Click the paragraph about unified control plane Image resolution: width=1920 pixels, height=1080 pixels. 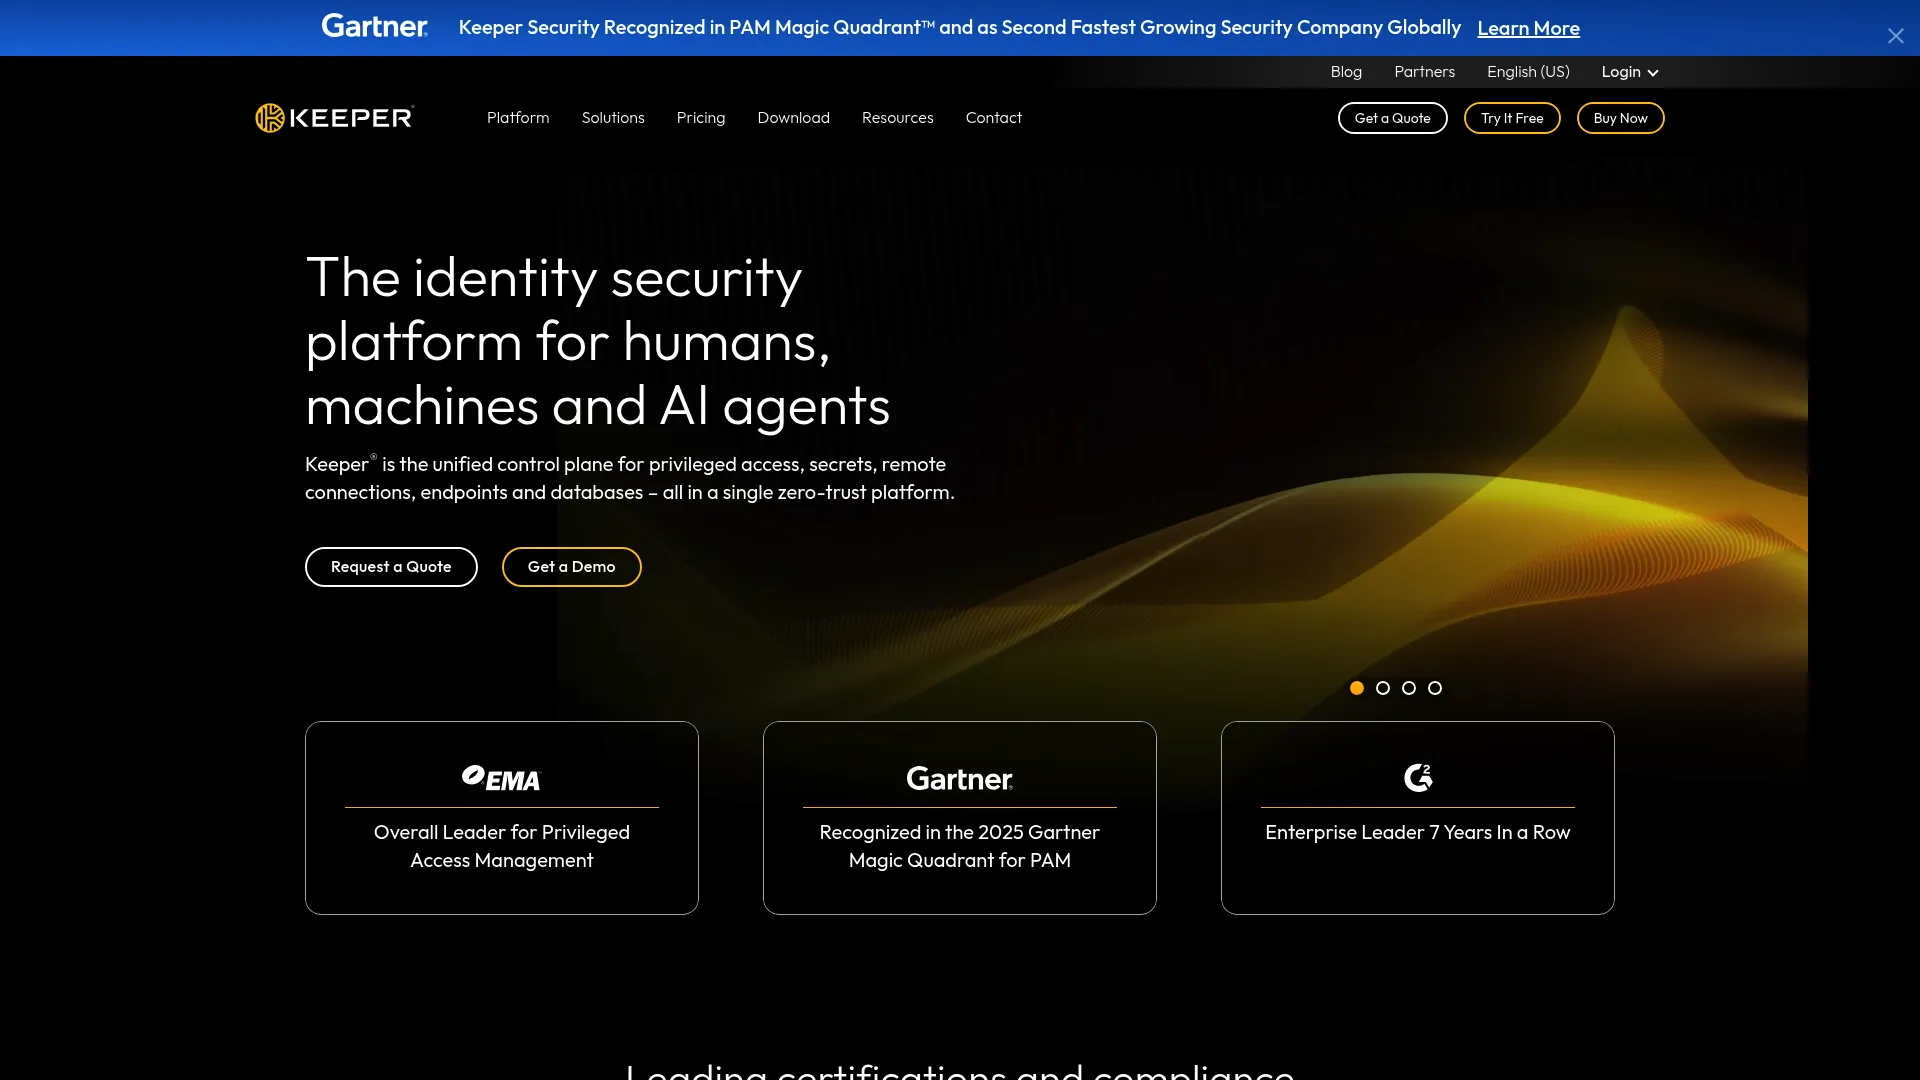tap(630, 478)
